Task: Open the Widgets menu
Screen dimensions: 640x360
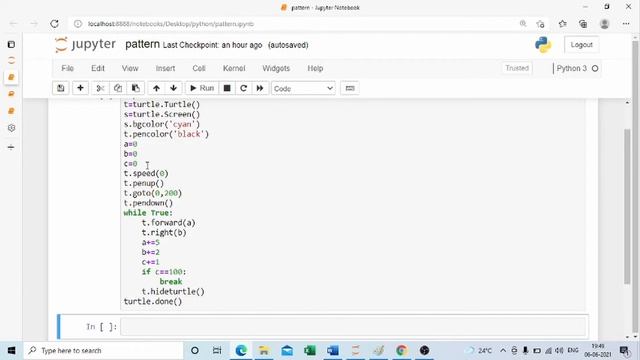Action: coord(276,68)
